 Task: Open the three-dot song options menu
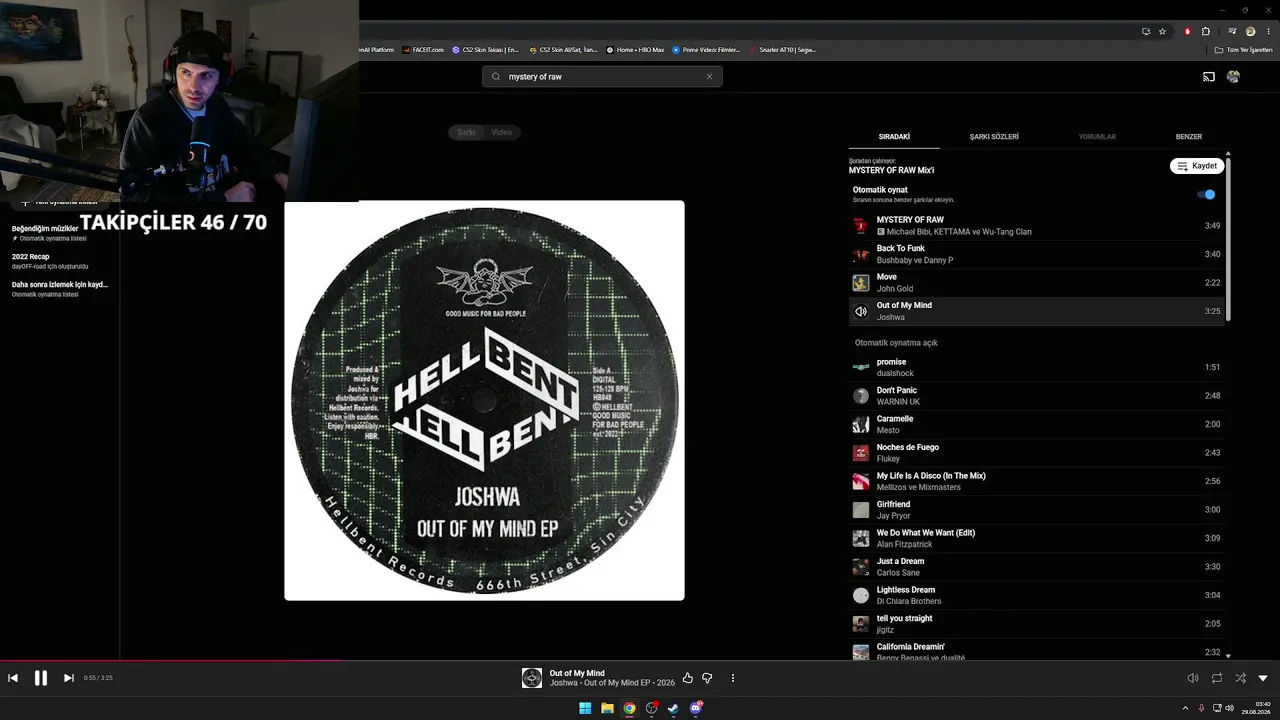733,678
